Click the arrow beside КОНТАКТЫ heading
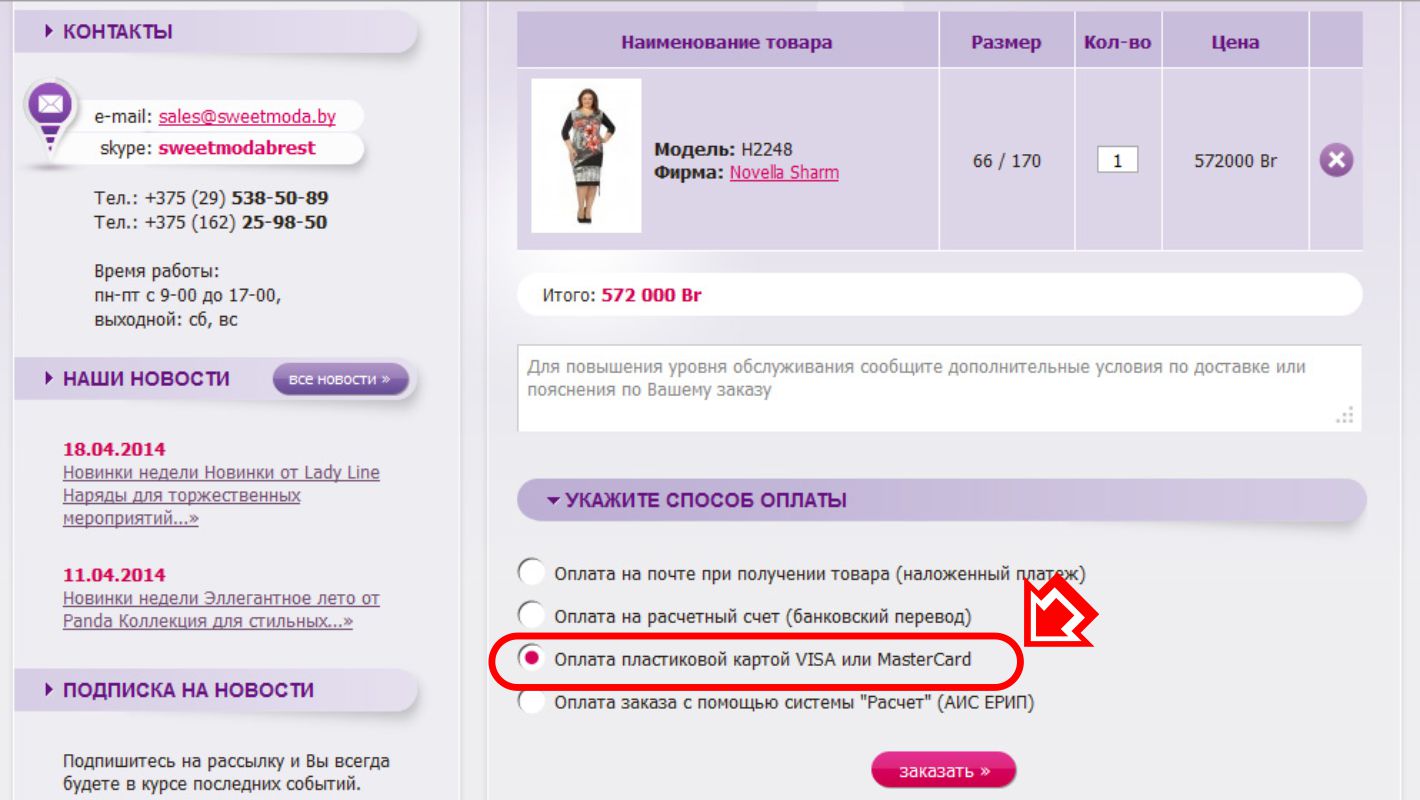Viewport: 1420px width, 800px height. [49, 32]
